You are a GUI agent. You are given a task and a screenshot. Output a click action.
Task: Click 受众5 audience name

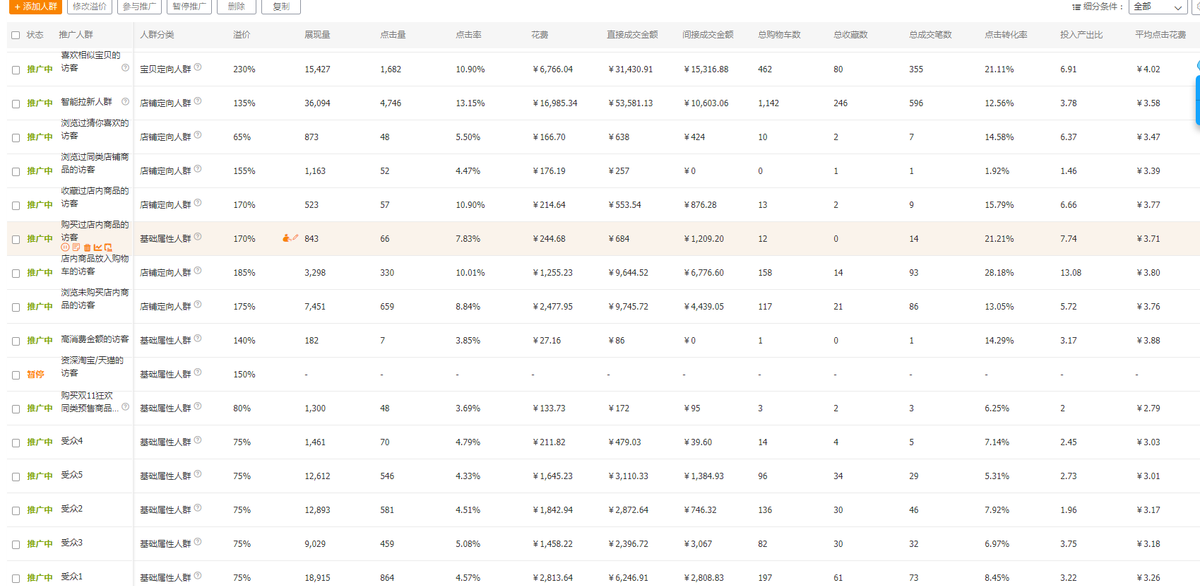[71, 475]
